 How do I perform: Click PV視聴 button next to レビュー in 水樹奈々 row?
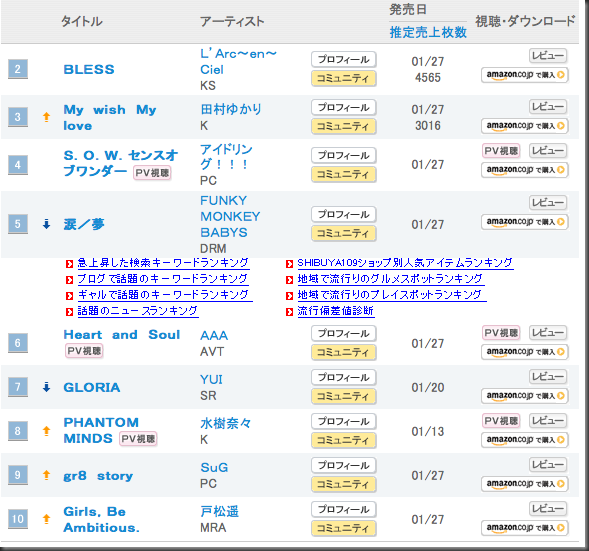(501, 421)
